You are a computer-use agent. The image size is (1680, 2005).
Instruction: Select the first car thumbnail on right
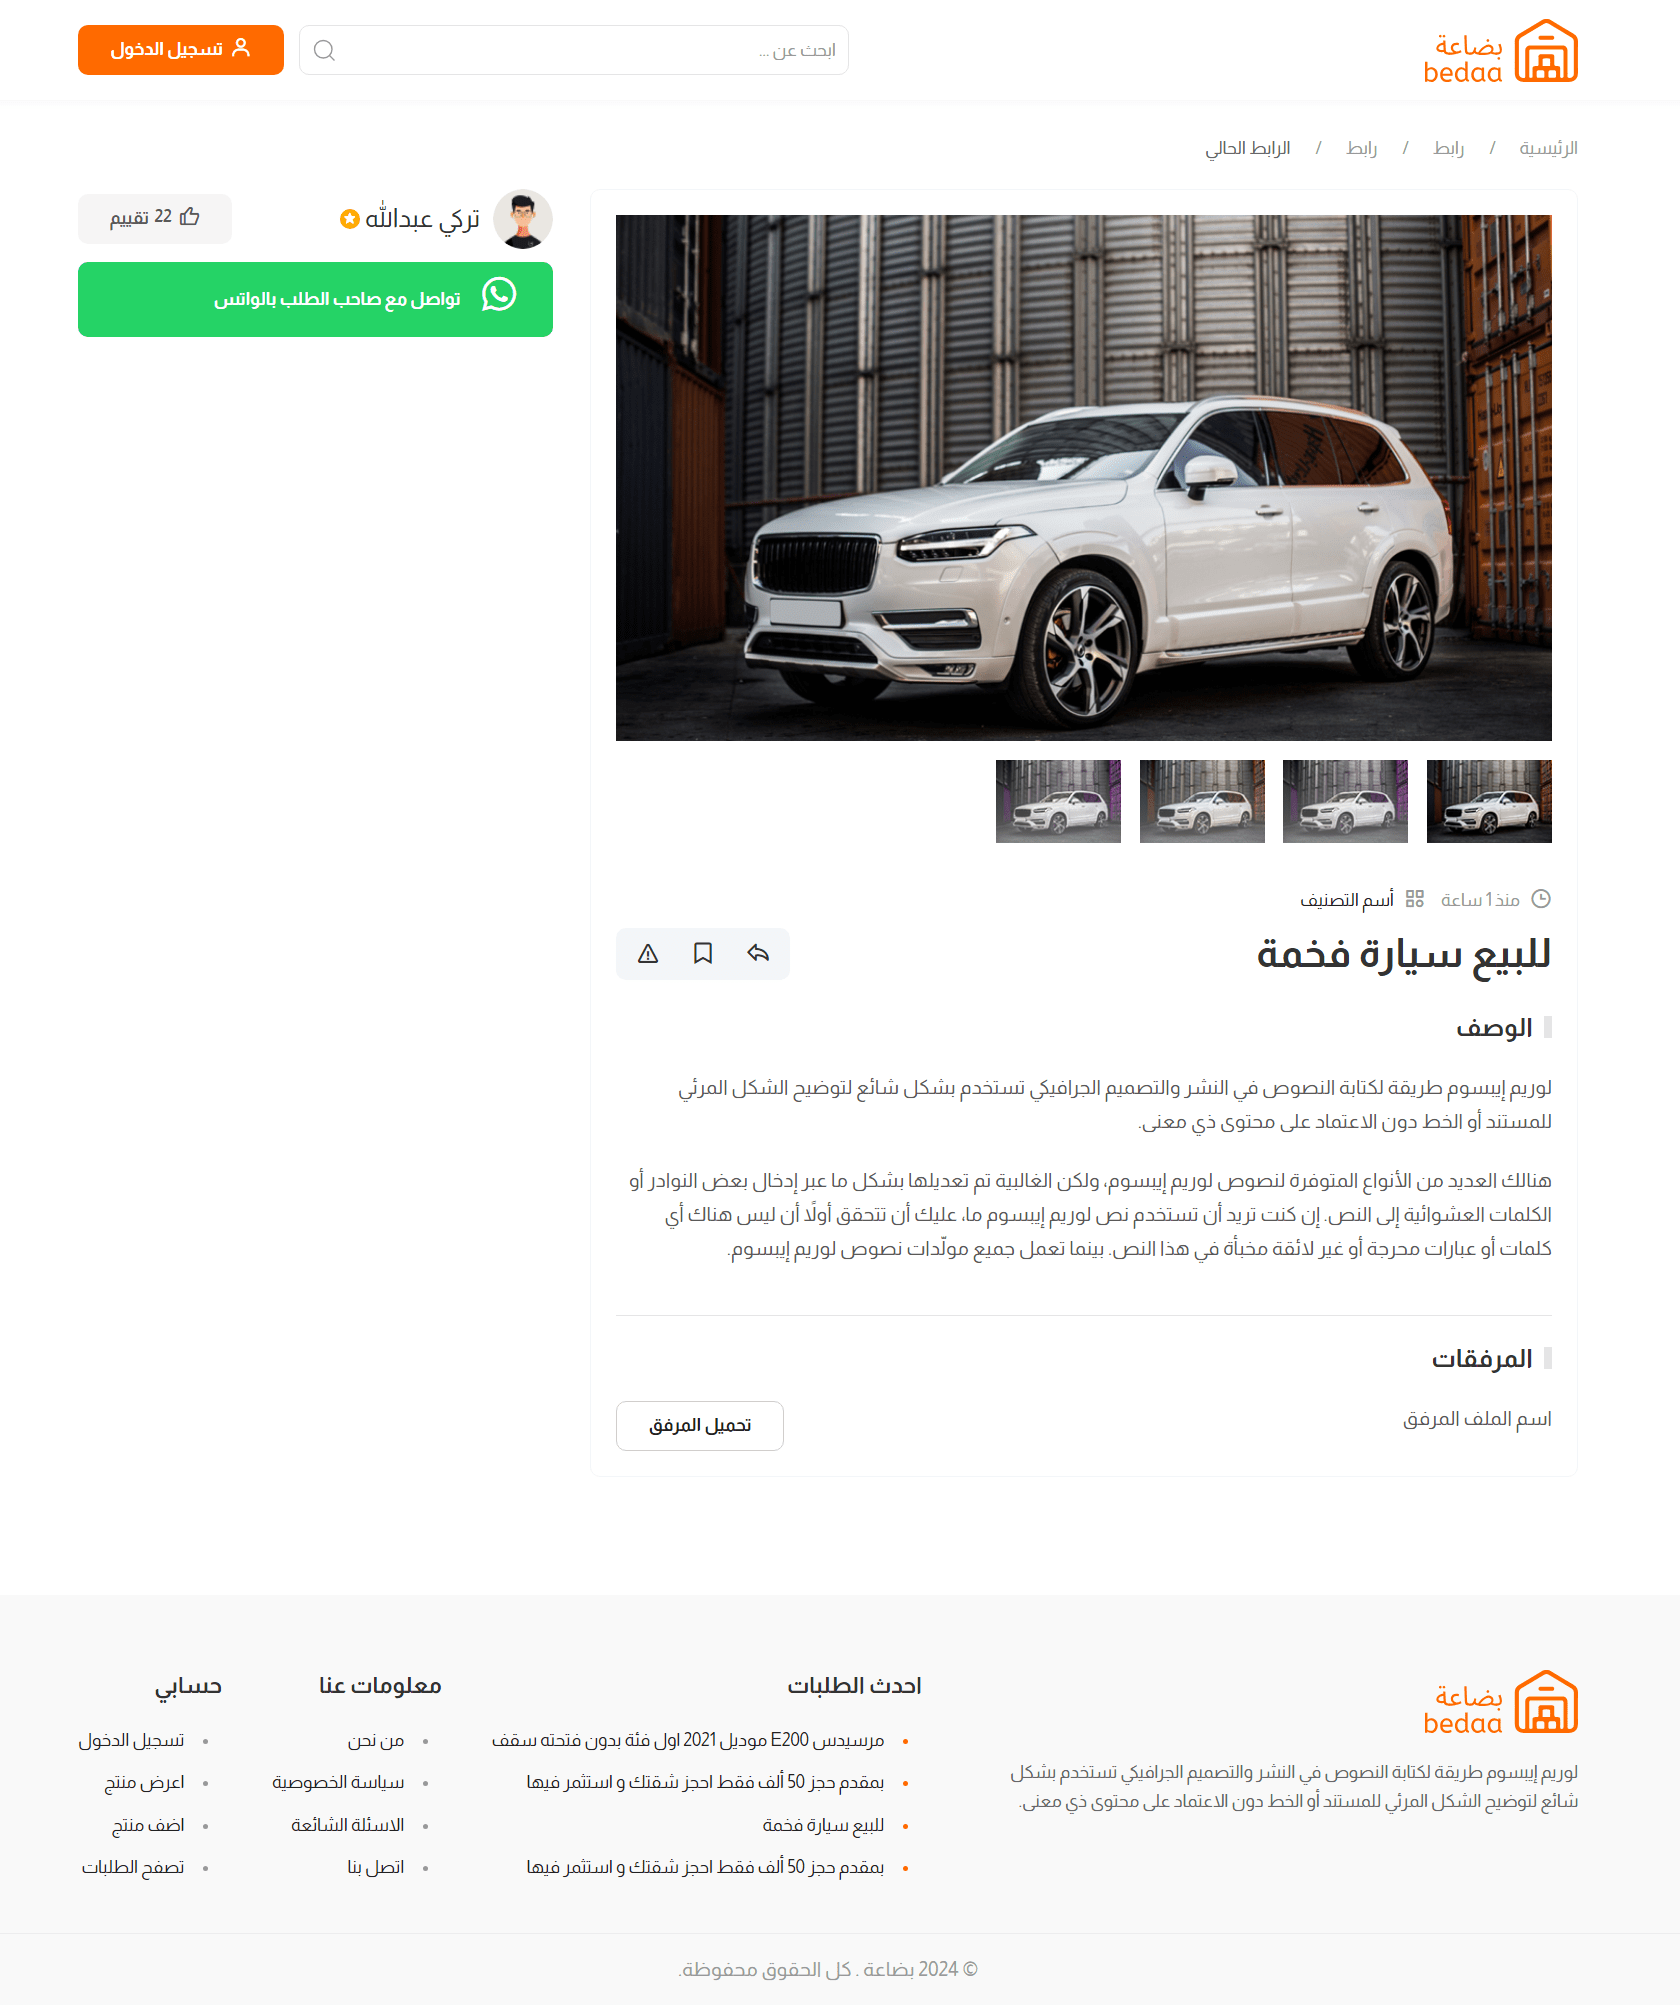pos(1489,801)
